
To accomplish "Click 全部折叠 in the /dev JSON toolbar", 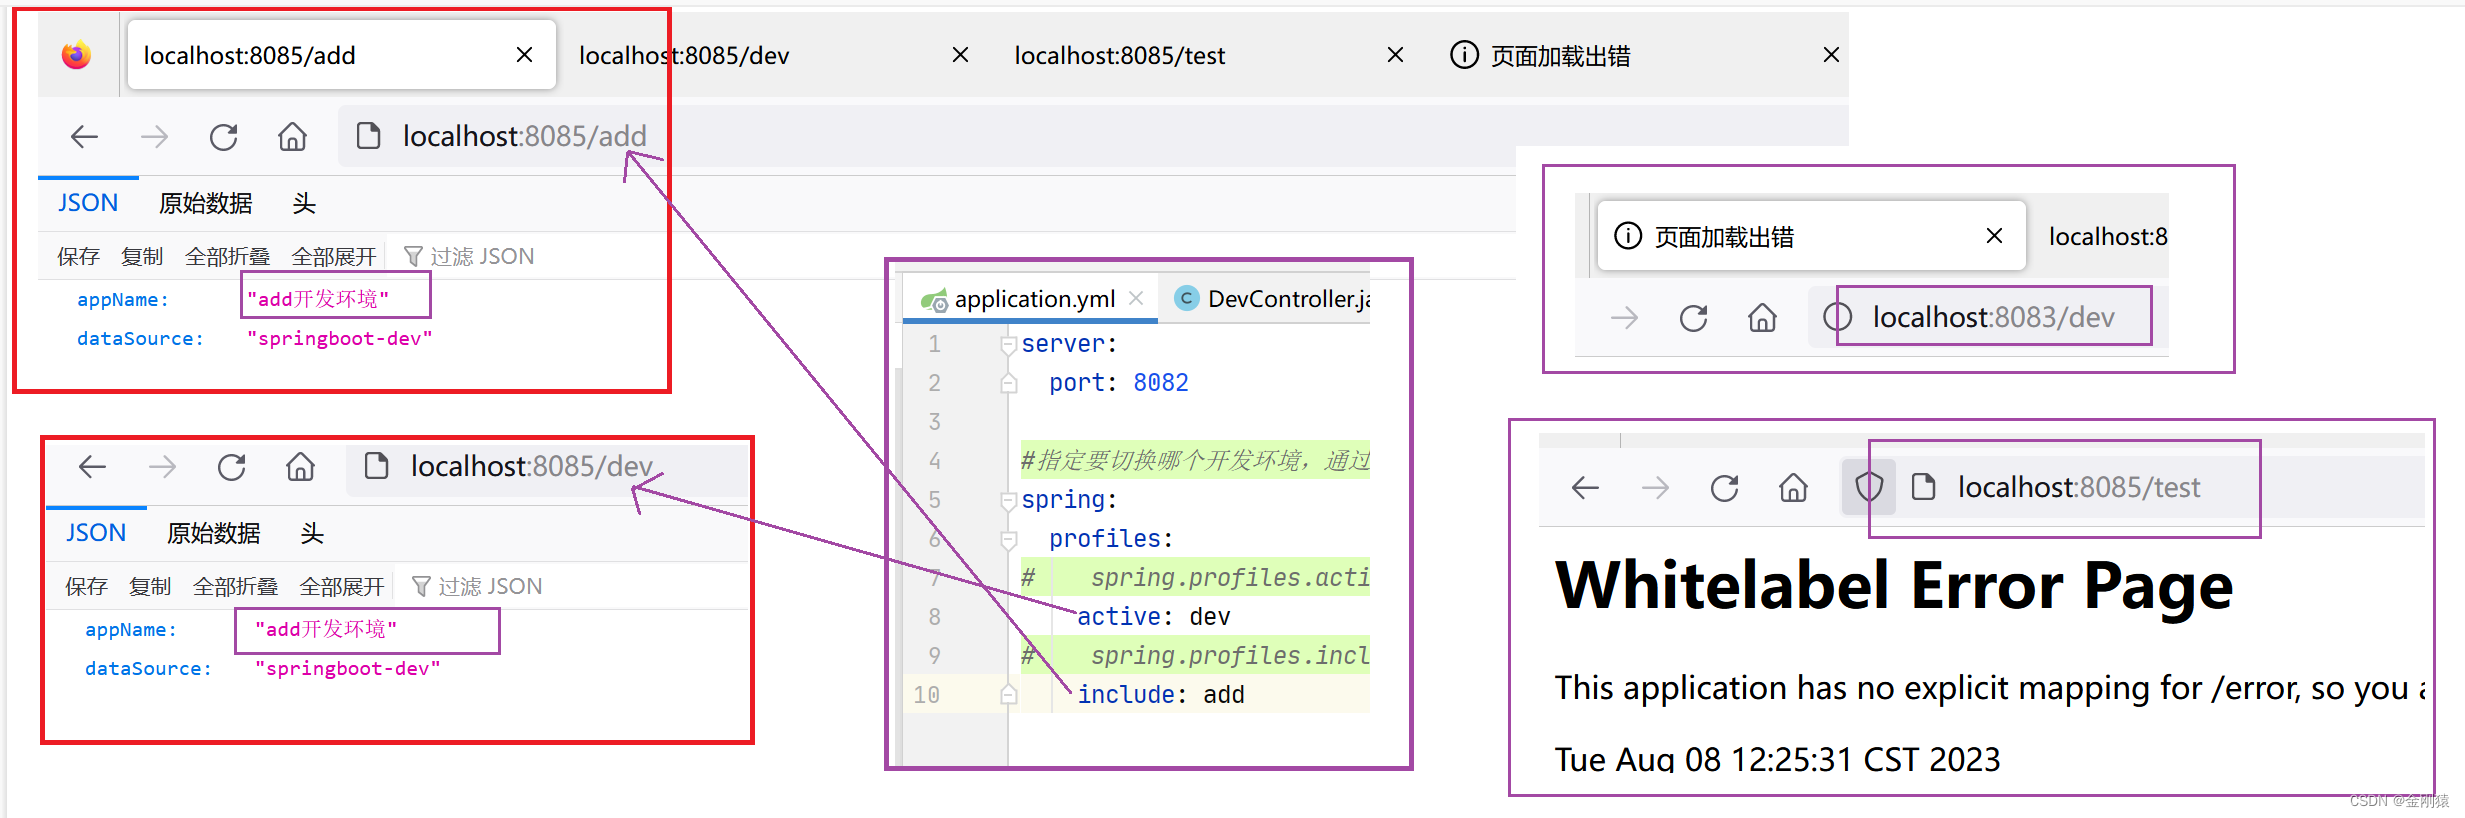I will [236, 586].
